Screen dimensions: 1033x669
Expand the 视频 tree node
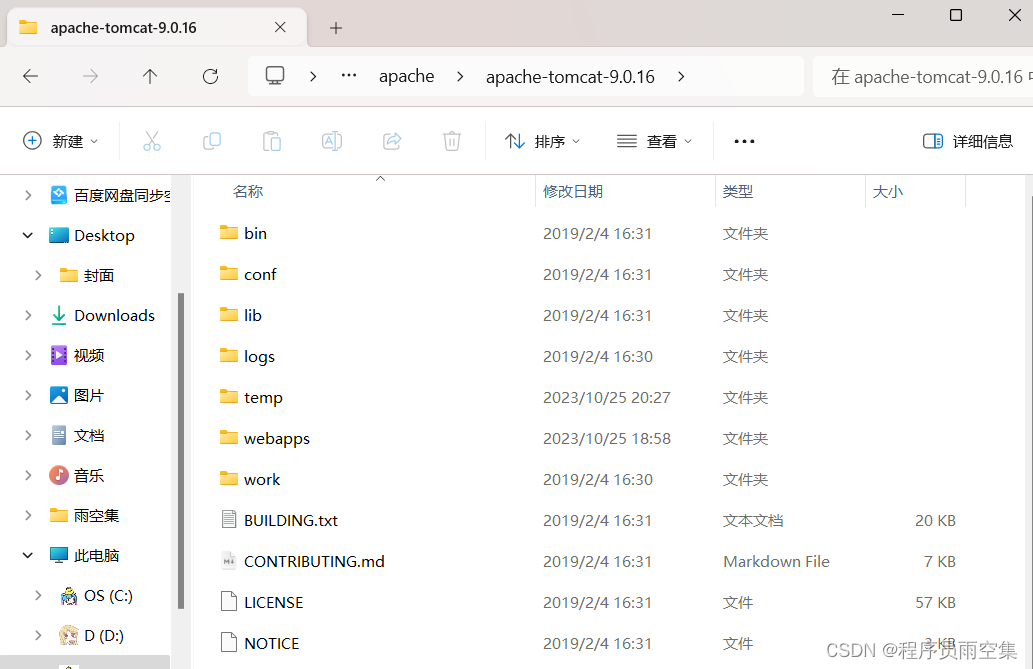click(28, 355)
